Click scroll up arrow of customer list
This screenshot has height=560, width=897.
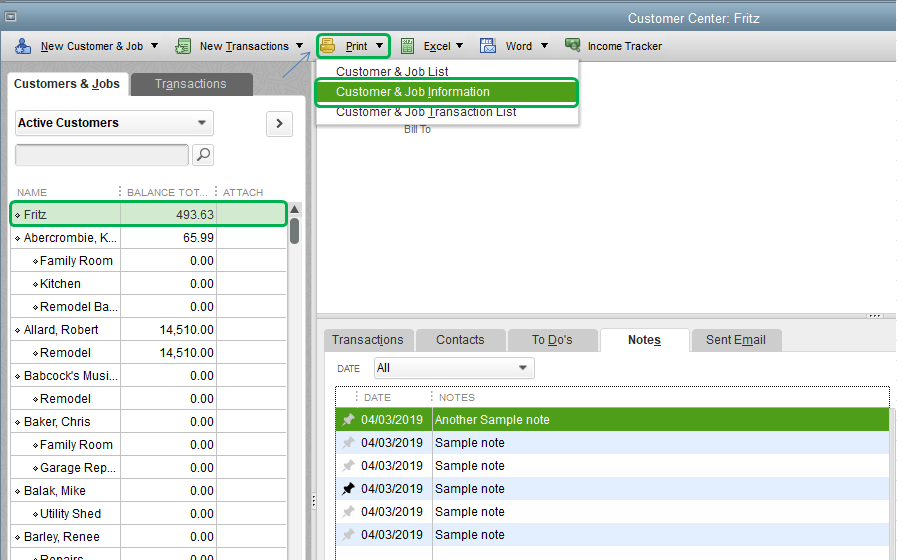point(295,209)
